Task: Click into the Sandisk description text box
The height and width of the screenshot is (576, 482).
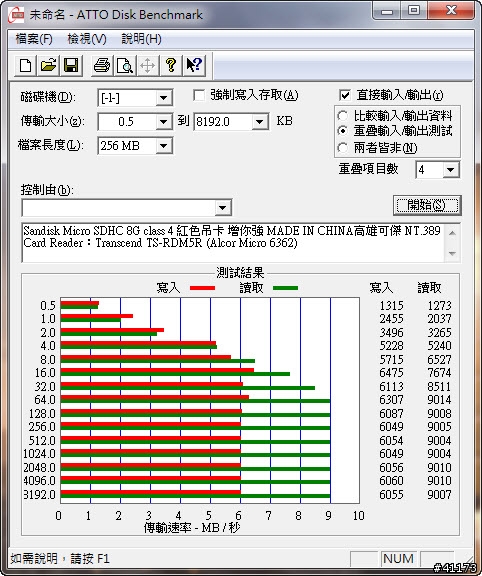Action: [233, 242]
